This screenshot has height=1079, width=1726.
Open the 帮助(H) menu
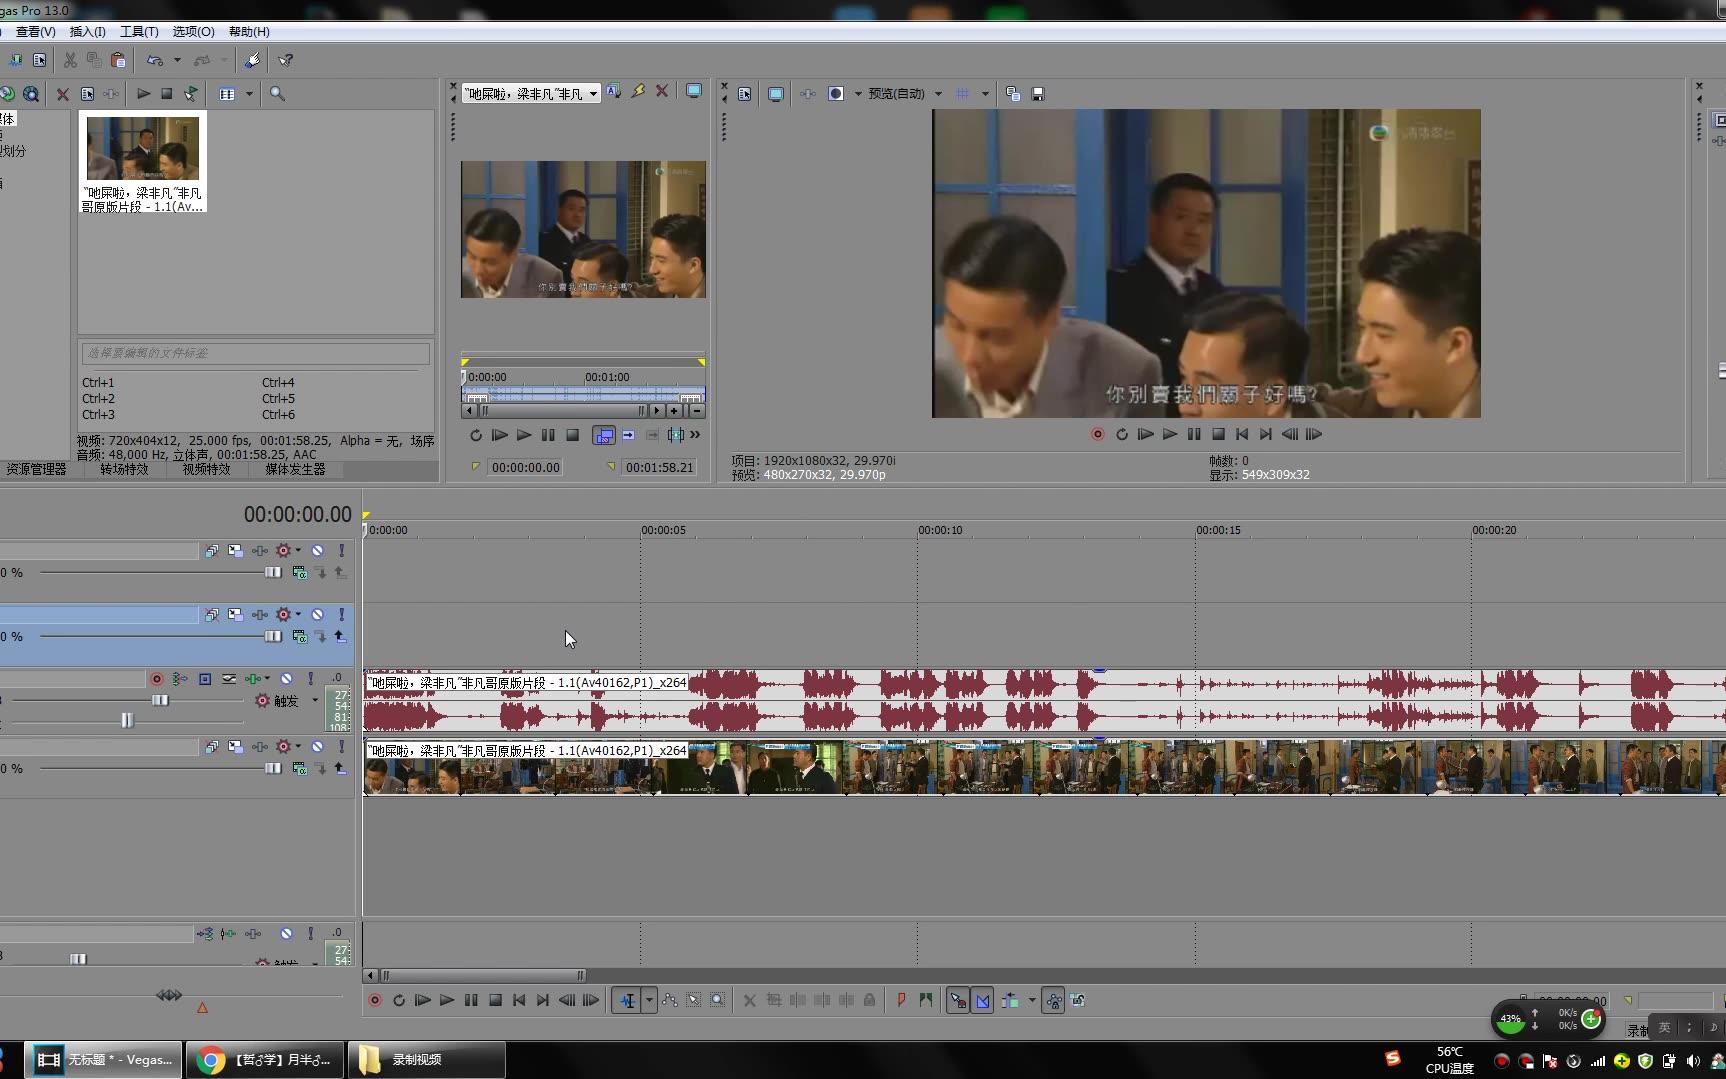pos(249,32)
